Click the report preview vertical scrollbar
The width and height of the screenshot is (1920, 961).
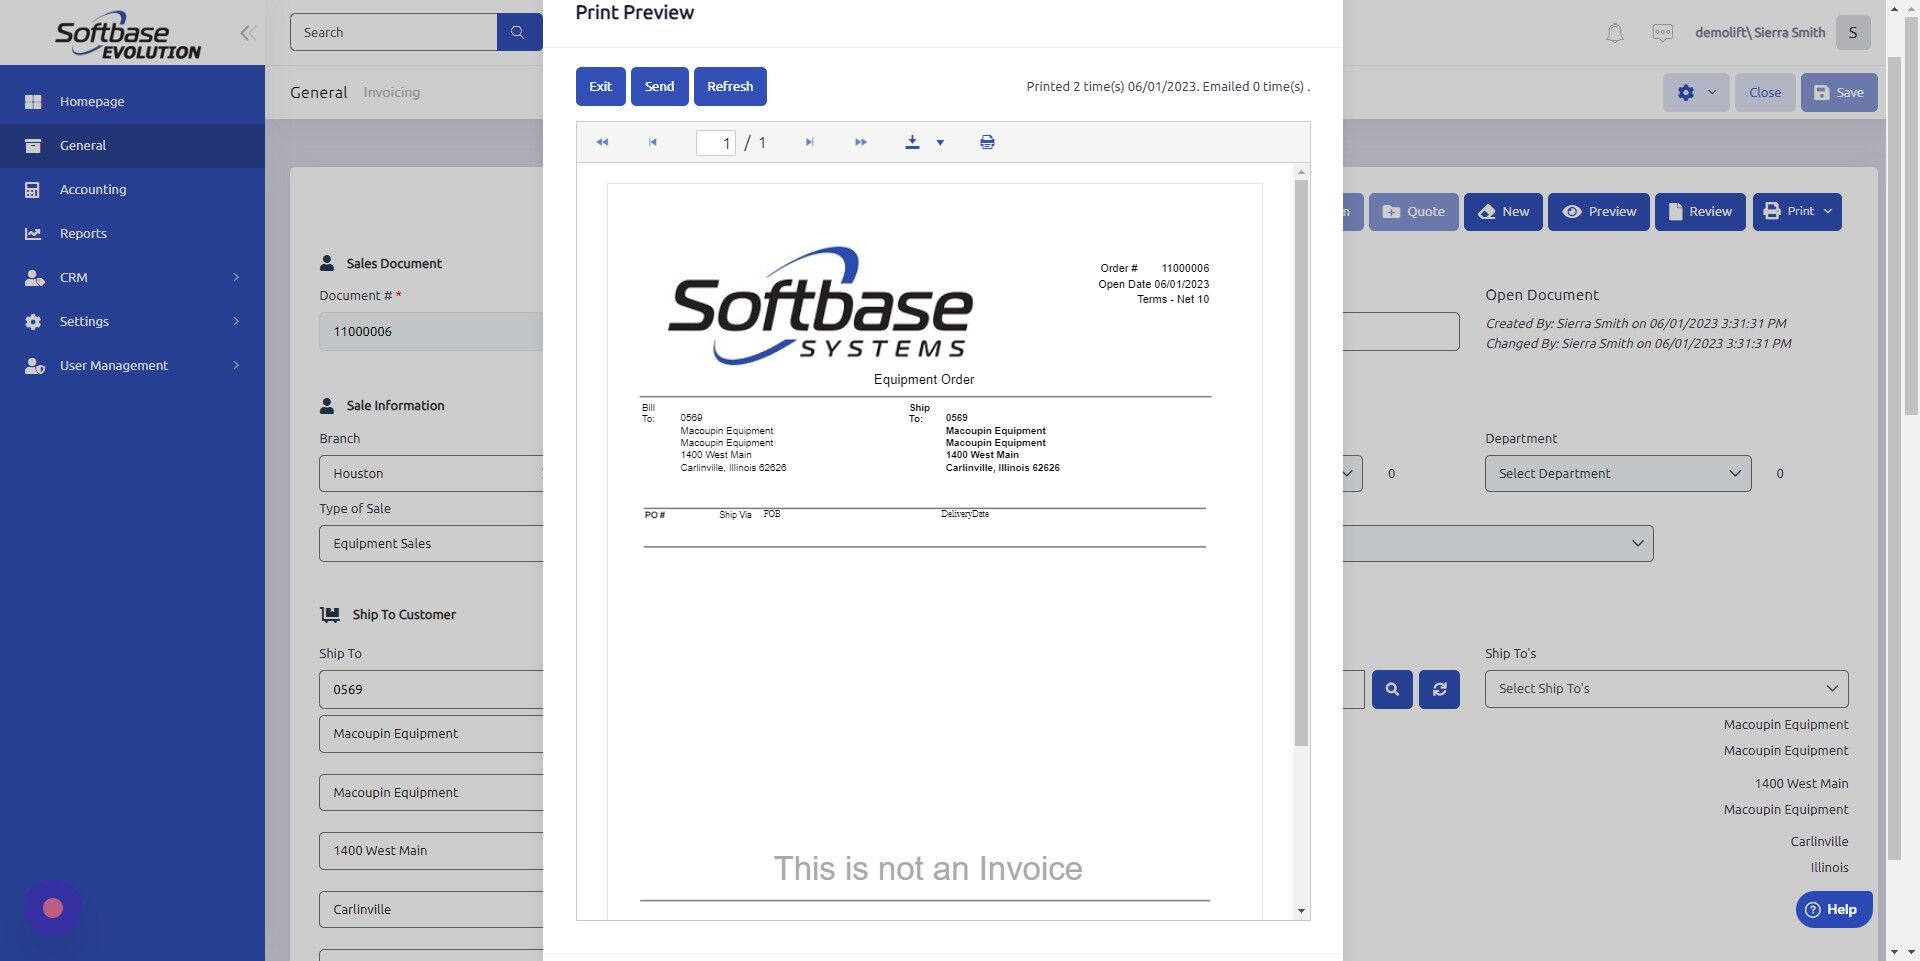point(1301,462)
